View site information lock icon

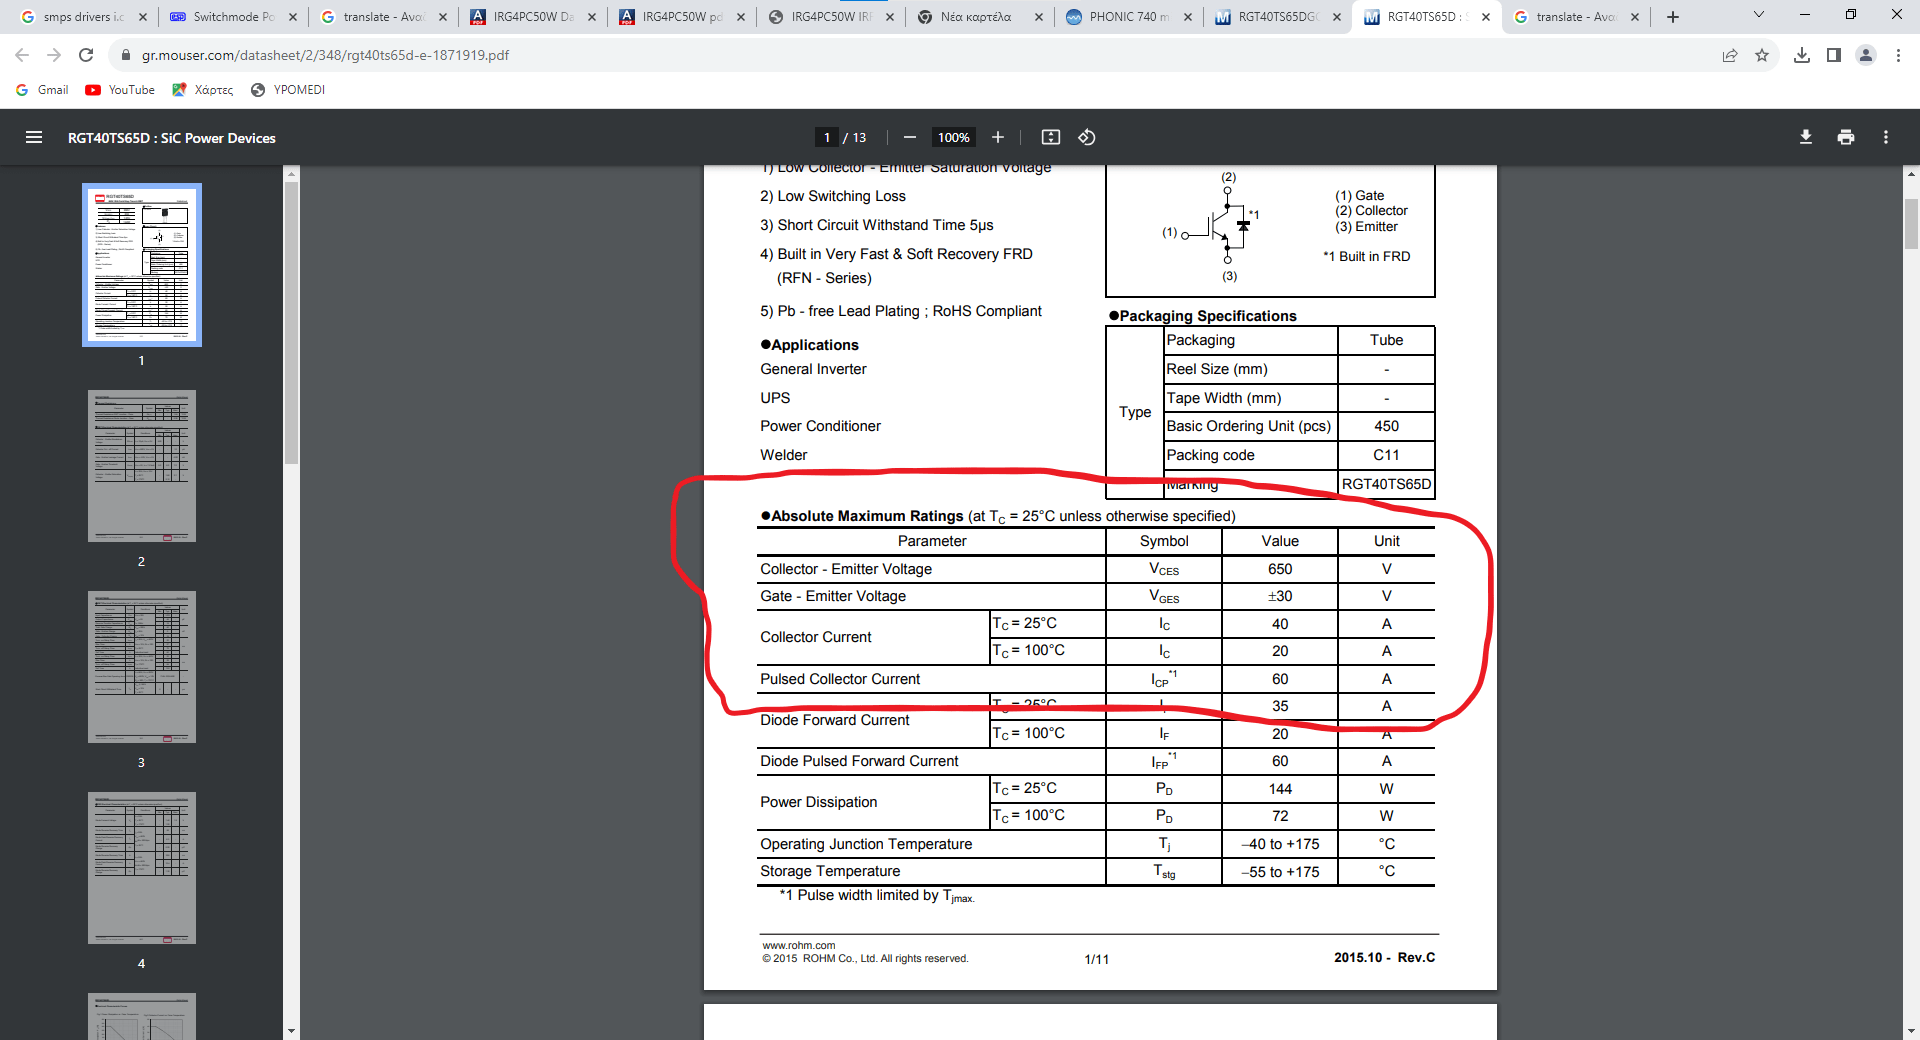[126, 55]
